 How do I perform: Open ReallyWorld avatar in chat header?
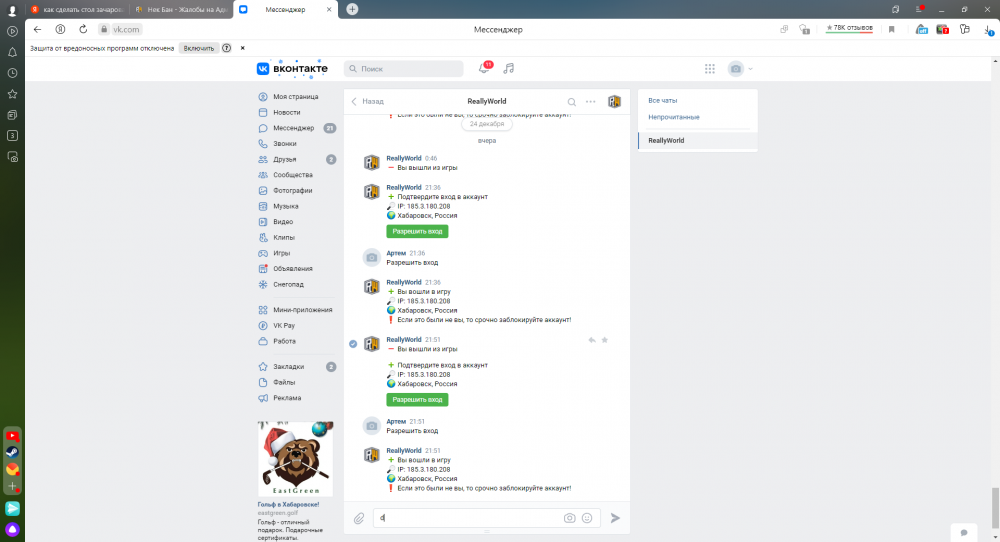pyautogui.click(x=614, y=101)
